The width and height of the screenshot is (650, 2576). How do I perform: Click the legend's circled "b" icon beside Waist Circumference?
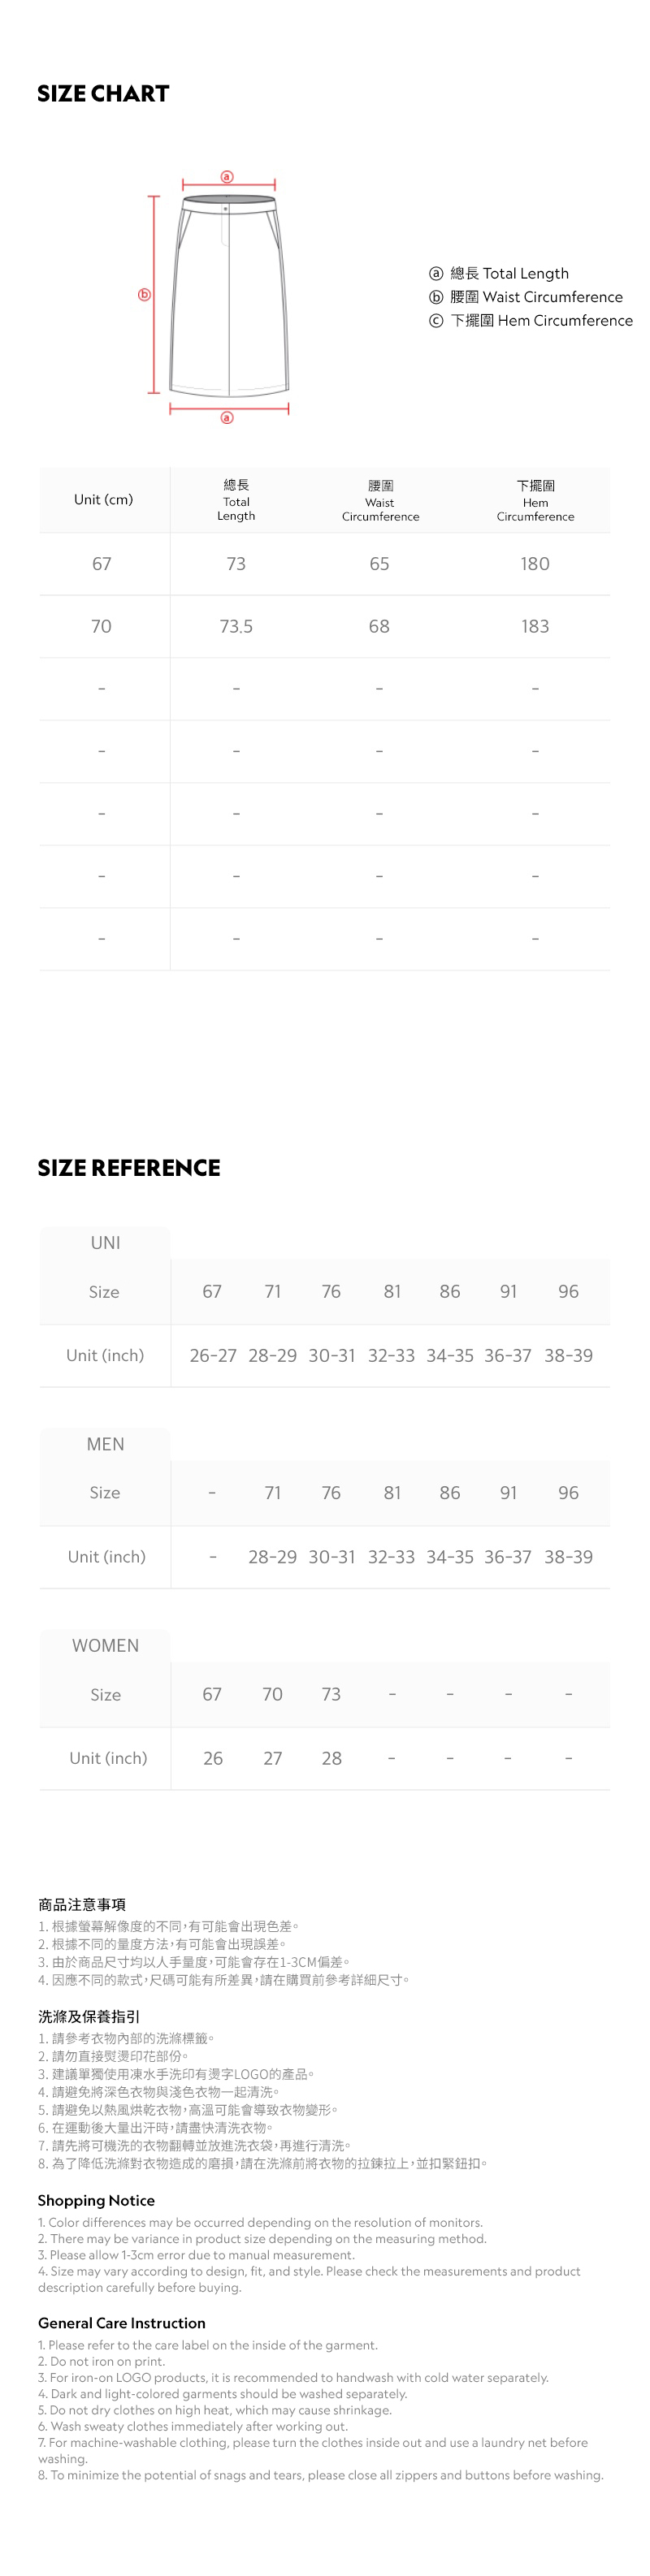click(x=436, y=297)
